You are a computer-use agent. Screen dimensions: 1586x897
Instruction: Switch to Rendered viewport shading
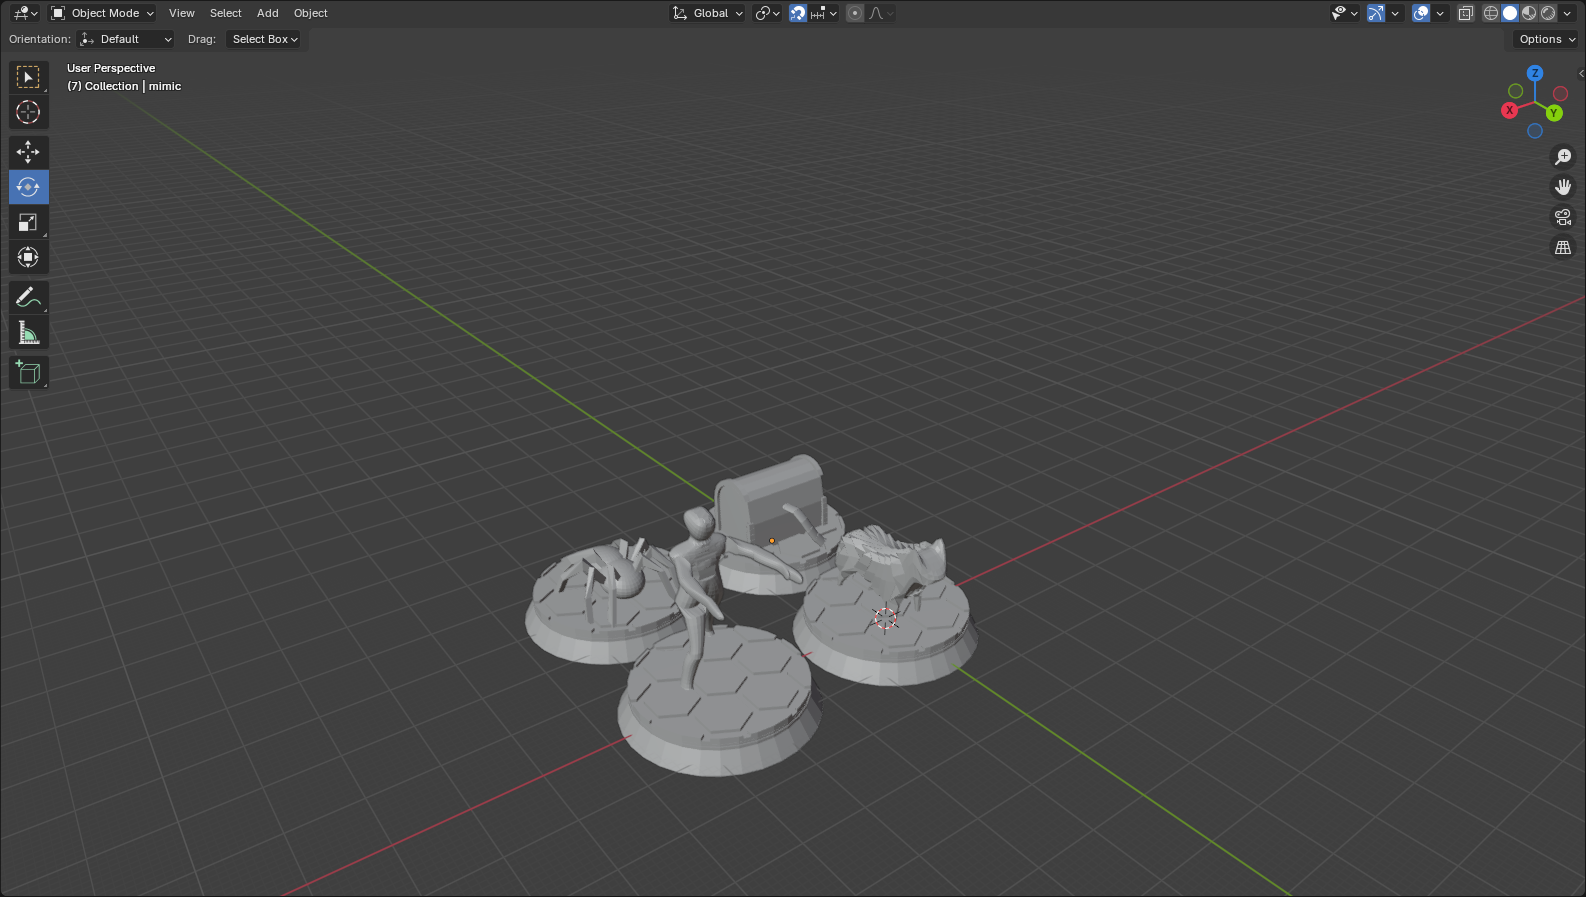[x=1548, y=13]
